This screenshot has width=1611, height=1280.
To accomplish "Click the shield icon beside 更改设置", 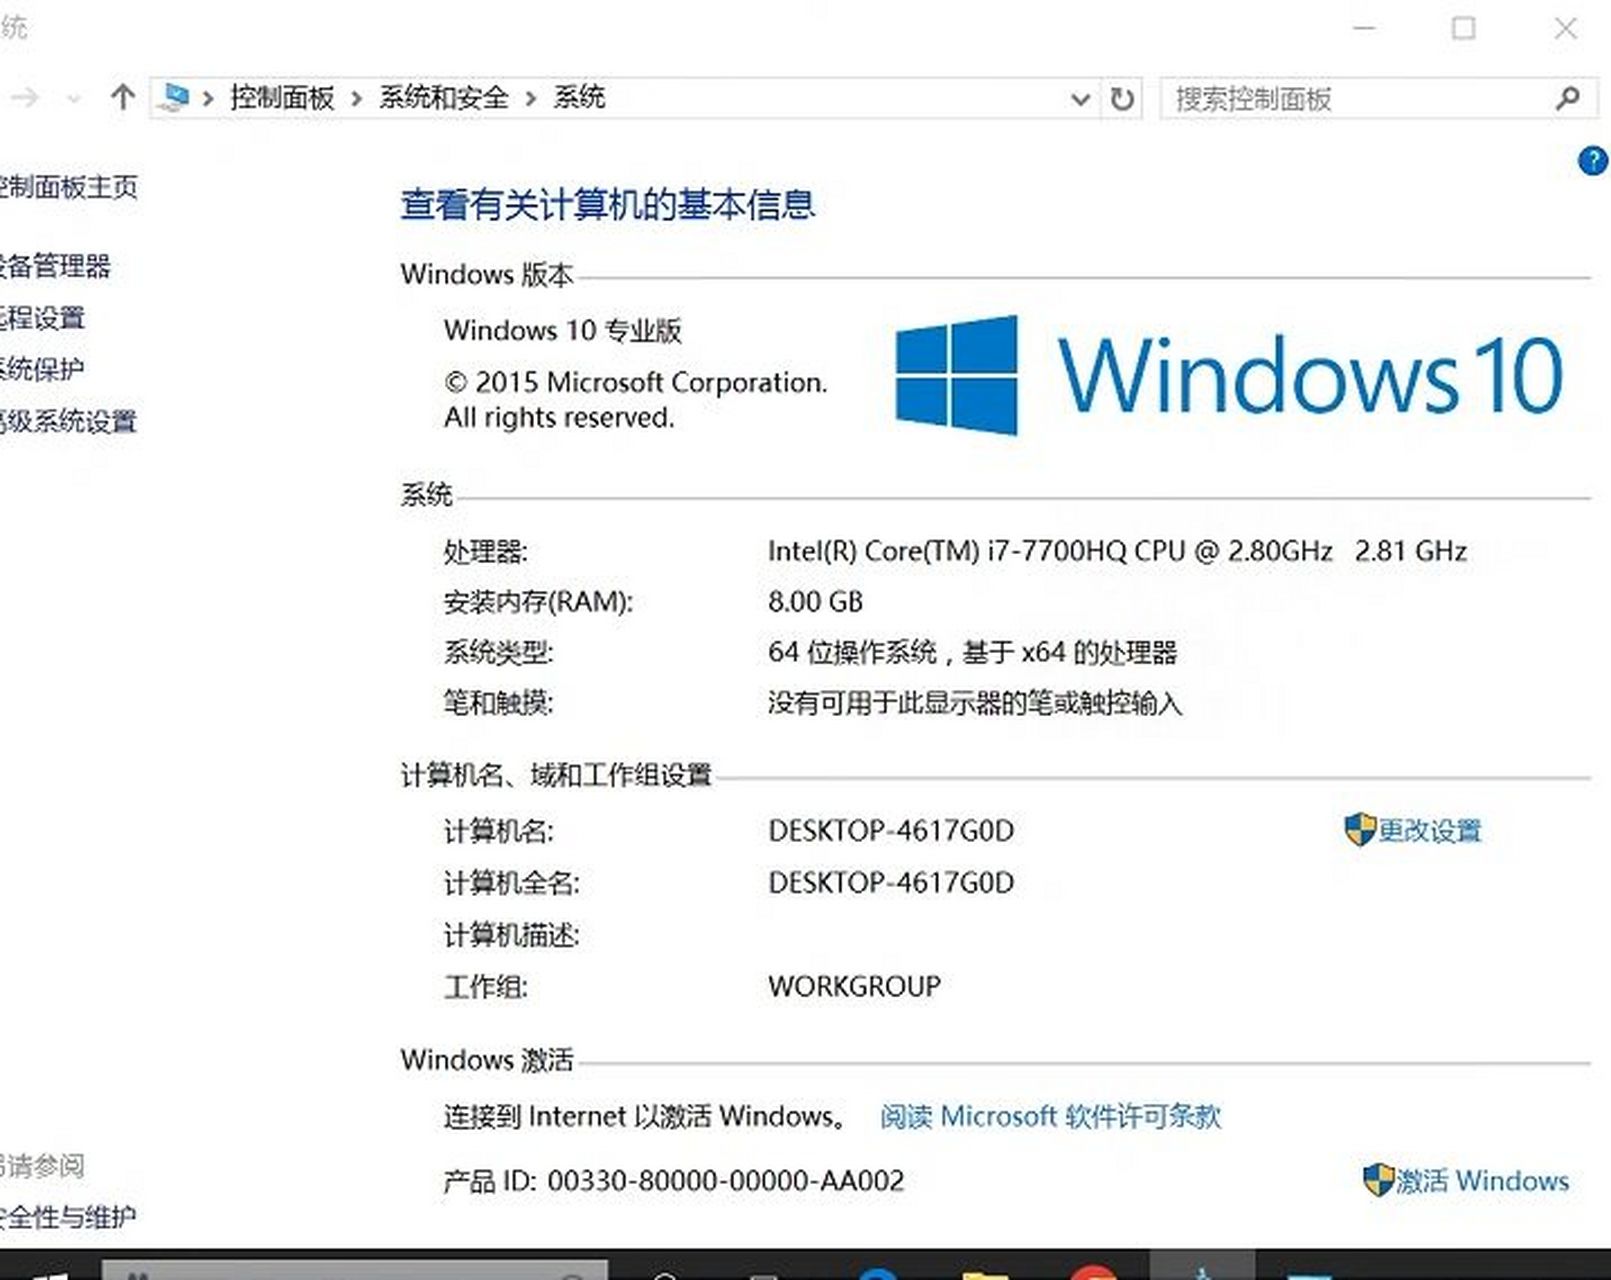I will click(x=1359, y=830).
